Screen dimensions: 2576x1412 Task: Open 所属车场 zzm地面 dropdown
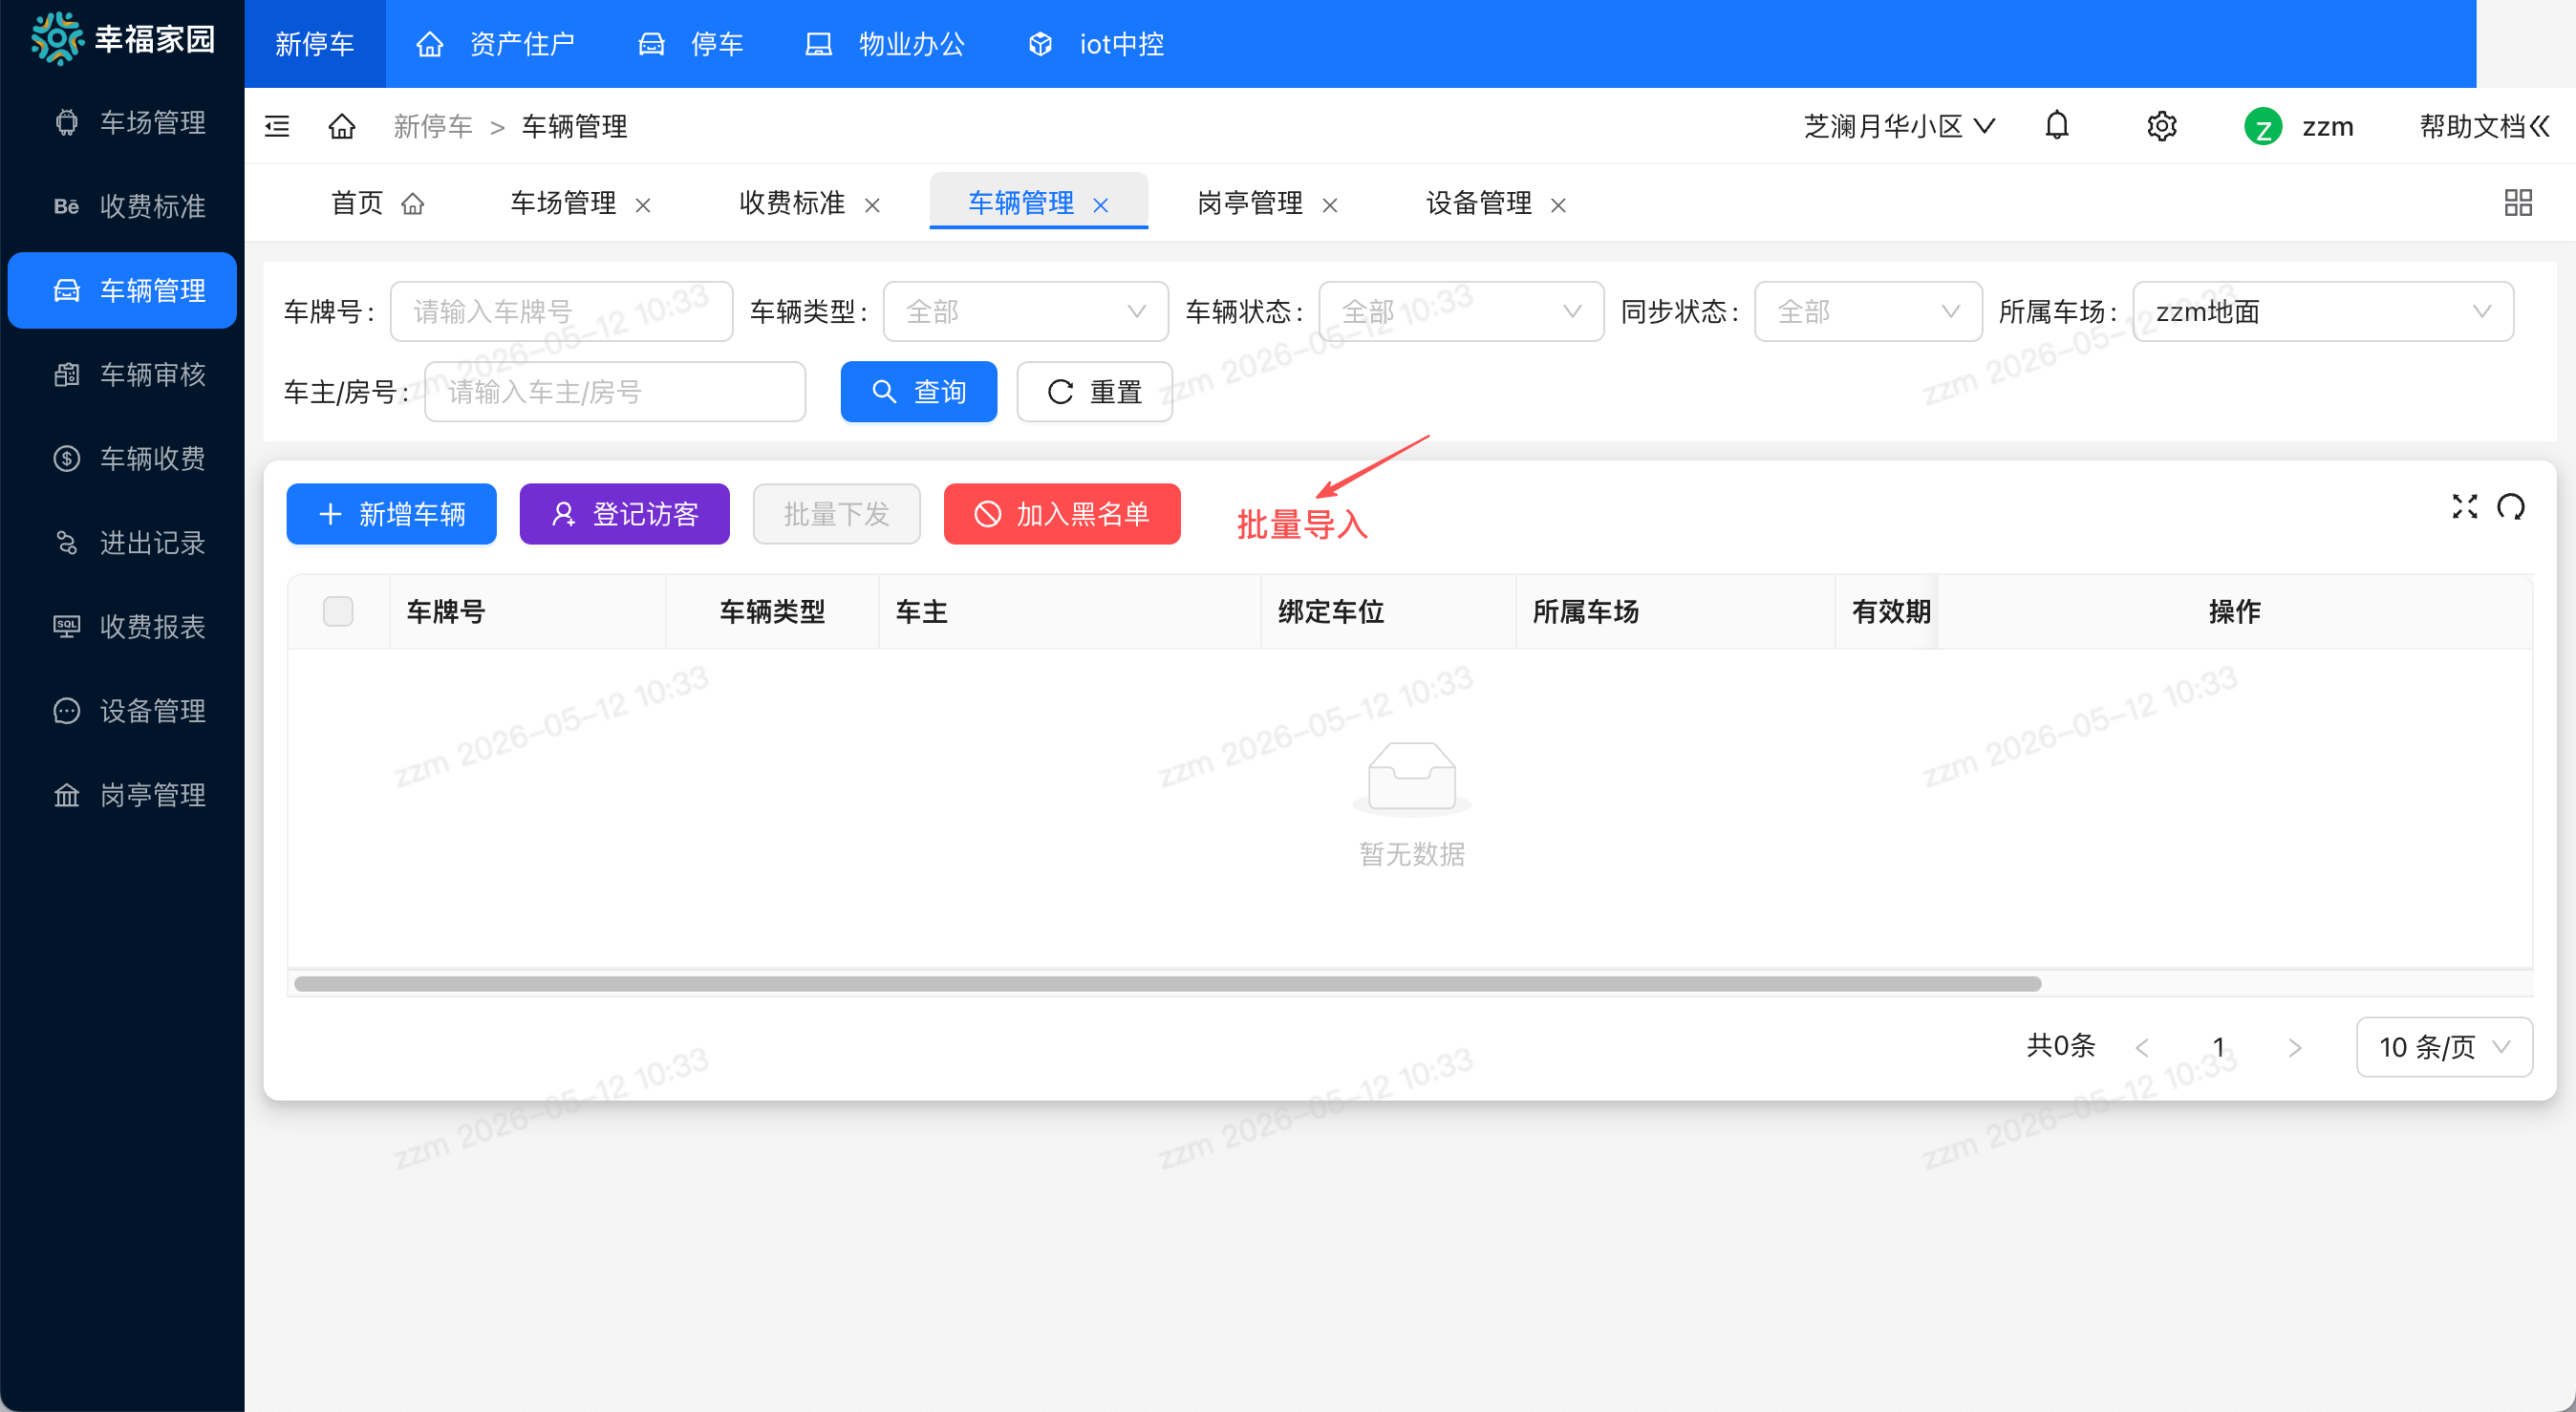pyautogui.click(x=2323, y=312)
